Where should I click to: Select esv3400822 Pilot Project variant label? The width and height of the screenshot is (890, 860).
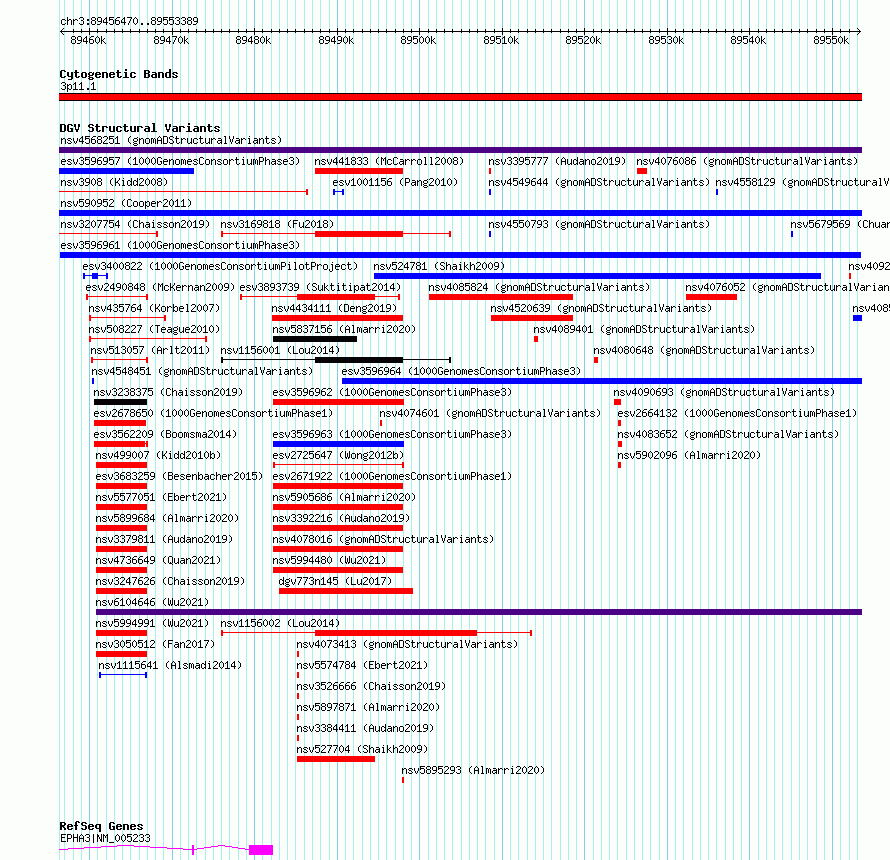220,266
